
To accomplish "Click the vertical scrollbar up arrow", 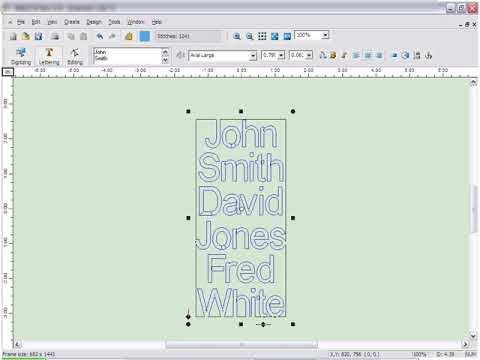I will 473,83.
